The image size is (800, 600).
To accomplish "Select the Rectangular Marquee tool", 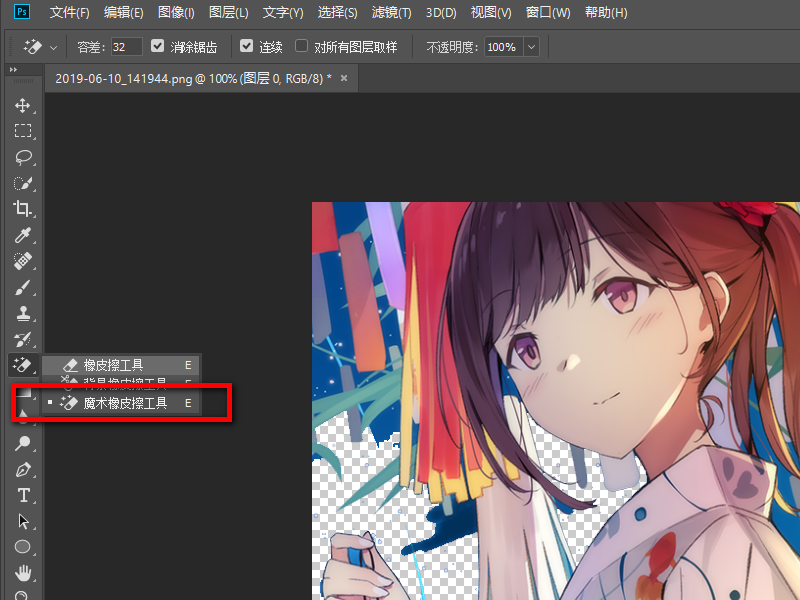I will [22, 131].
